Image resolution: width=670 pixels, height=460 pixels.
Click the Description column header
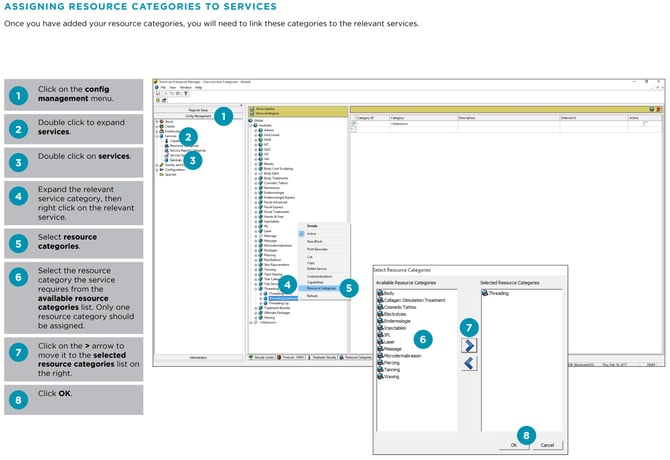508,117
